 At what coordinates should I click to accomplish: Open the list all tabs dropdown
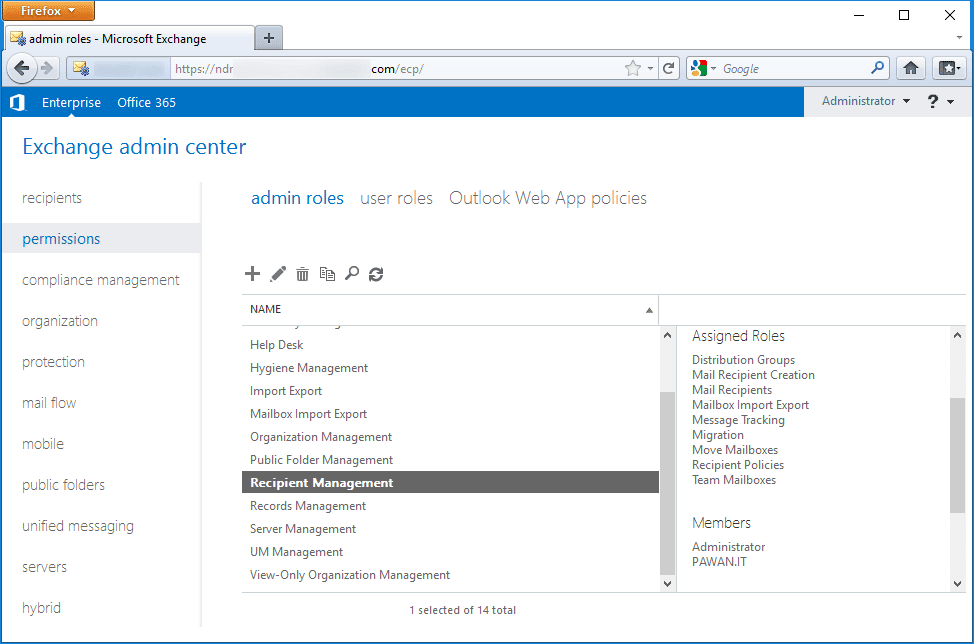point(959,38)
